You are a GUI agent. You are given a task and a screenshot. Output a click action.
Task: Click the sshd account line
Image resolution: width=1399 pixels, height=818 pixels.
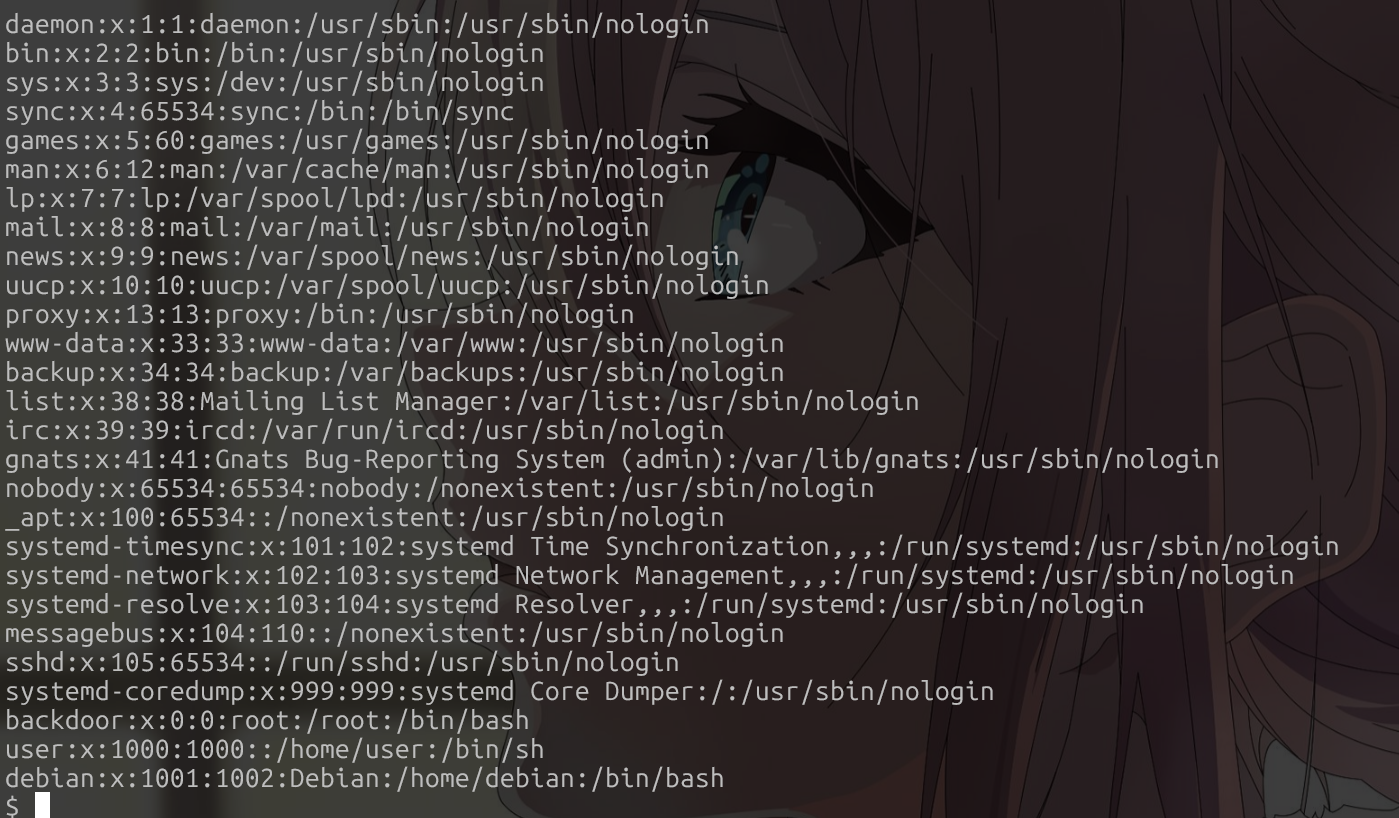[342, 662]
